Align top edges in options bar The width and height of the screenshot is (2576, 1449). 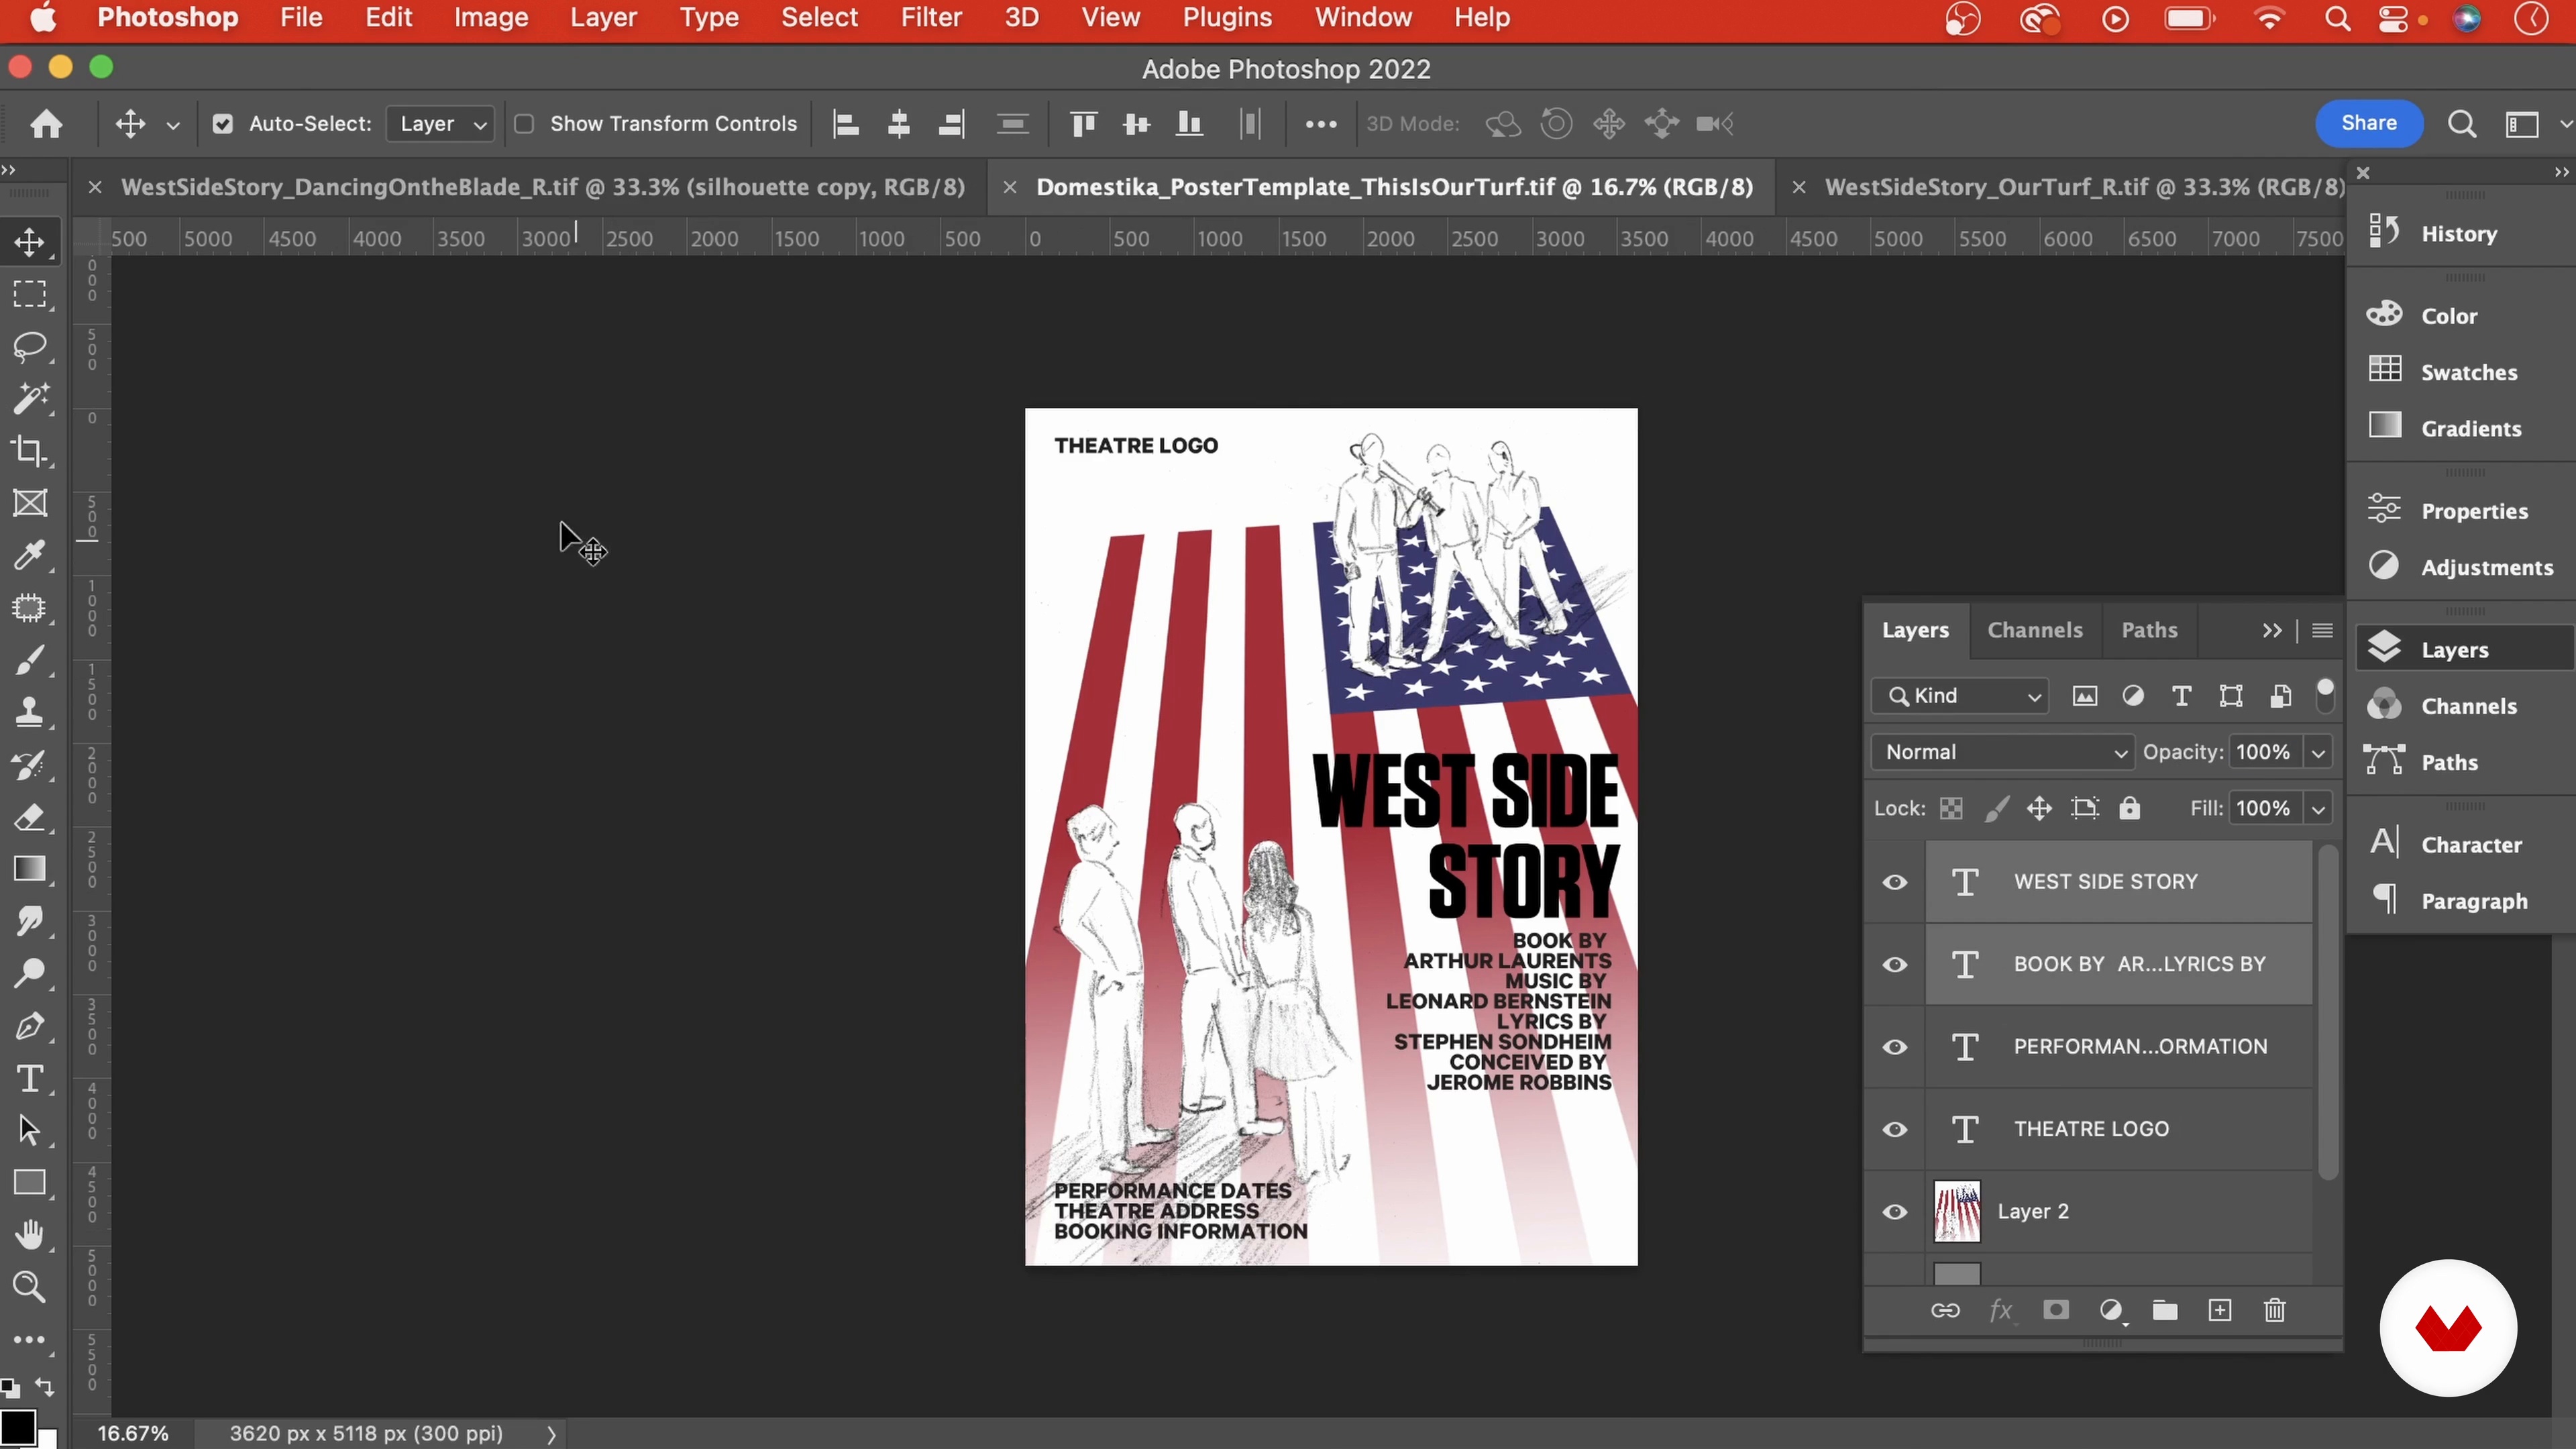1083,124
